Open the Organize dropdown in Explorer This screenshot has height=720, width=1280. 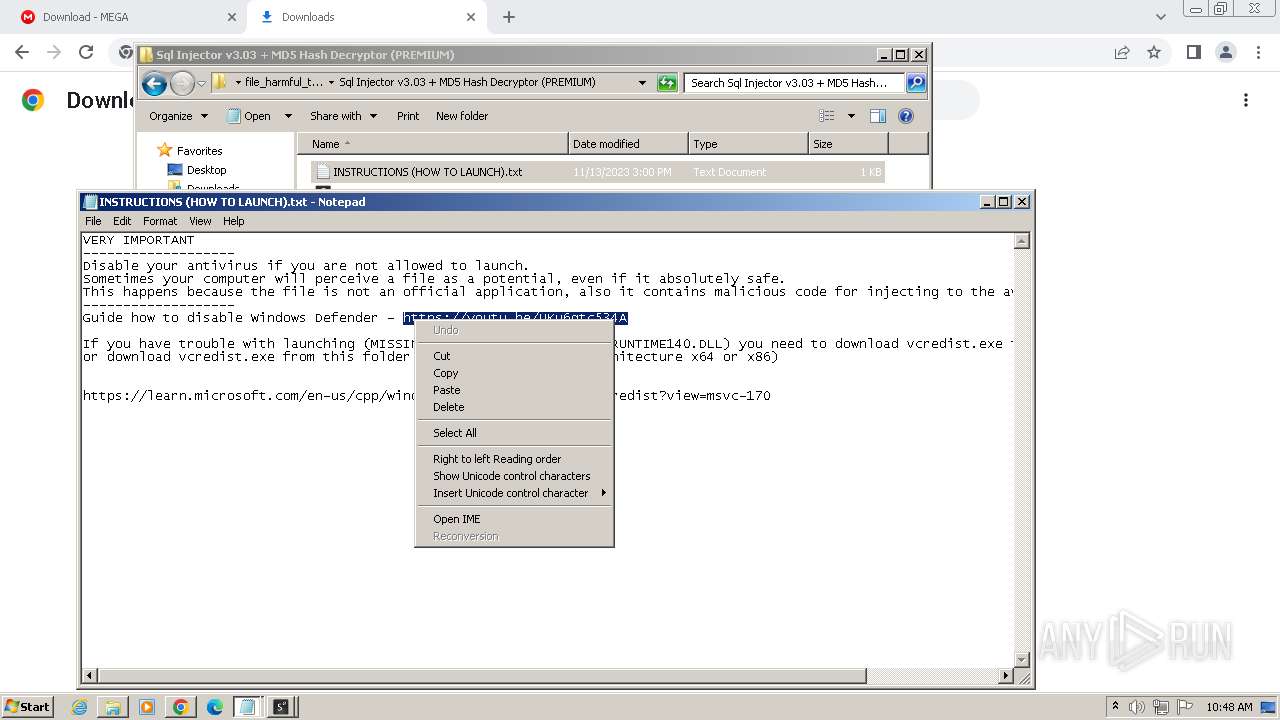pyautogui.click(x=179, y=116)
